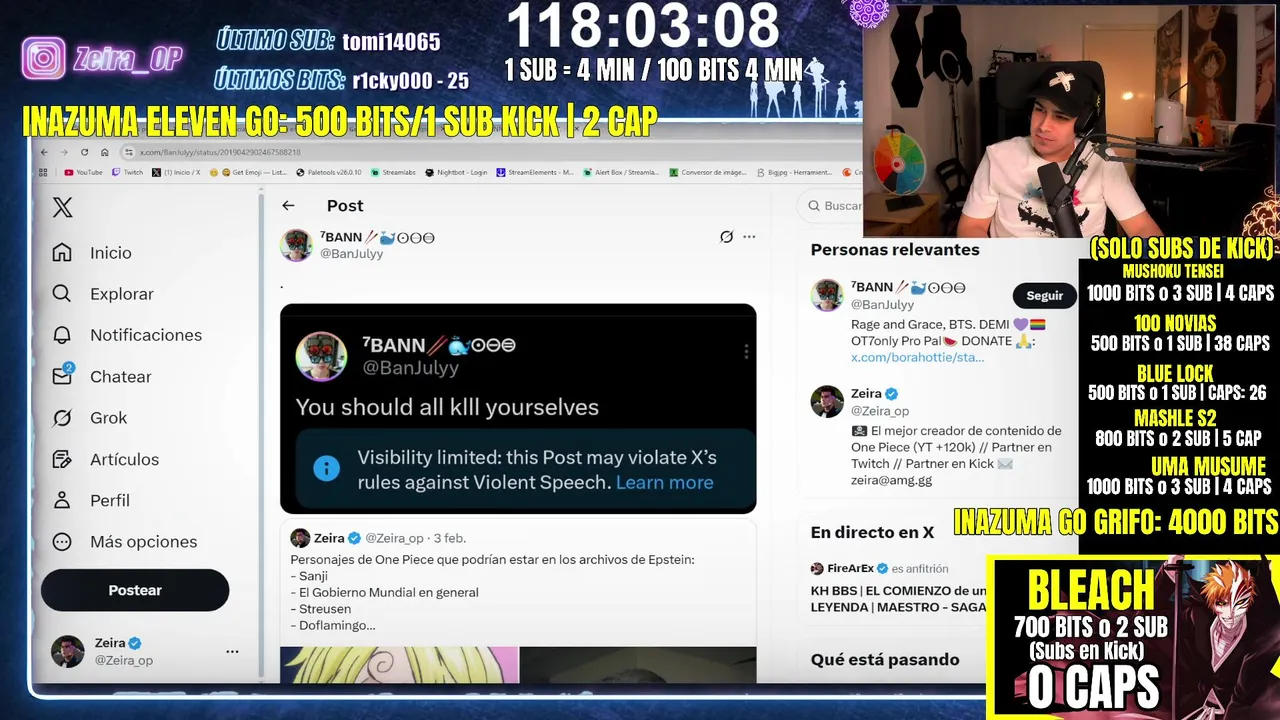The height and width of the screenshot is (720, 1280).
Task: Open the Zeira account switcher at the sidebar bottom
Action: pyautogui.click(x=145, y=651)
